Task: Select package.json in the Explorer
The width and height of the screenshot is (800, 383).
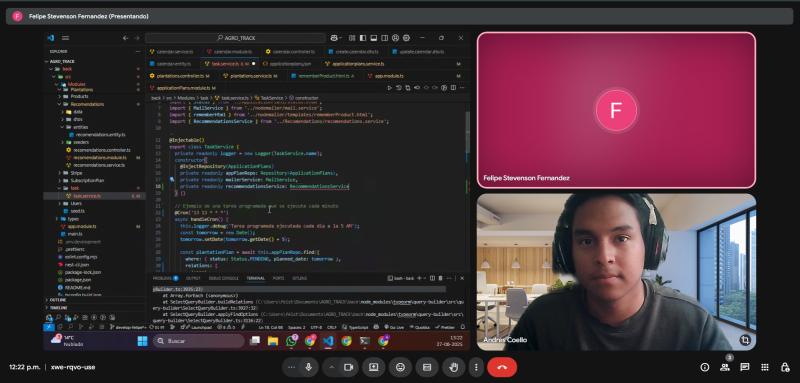Action: coord(78,280)
